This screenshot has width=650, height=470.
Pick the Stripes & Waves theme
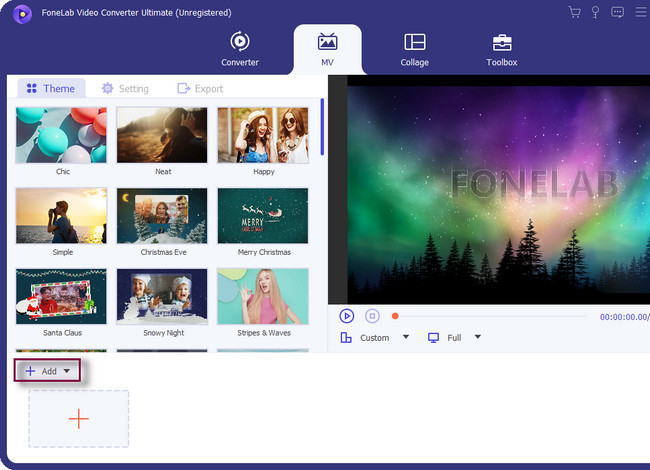coord(263,296)
